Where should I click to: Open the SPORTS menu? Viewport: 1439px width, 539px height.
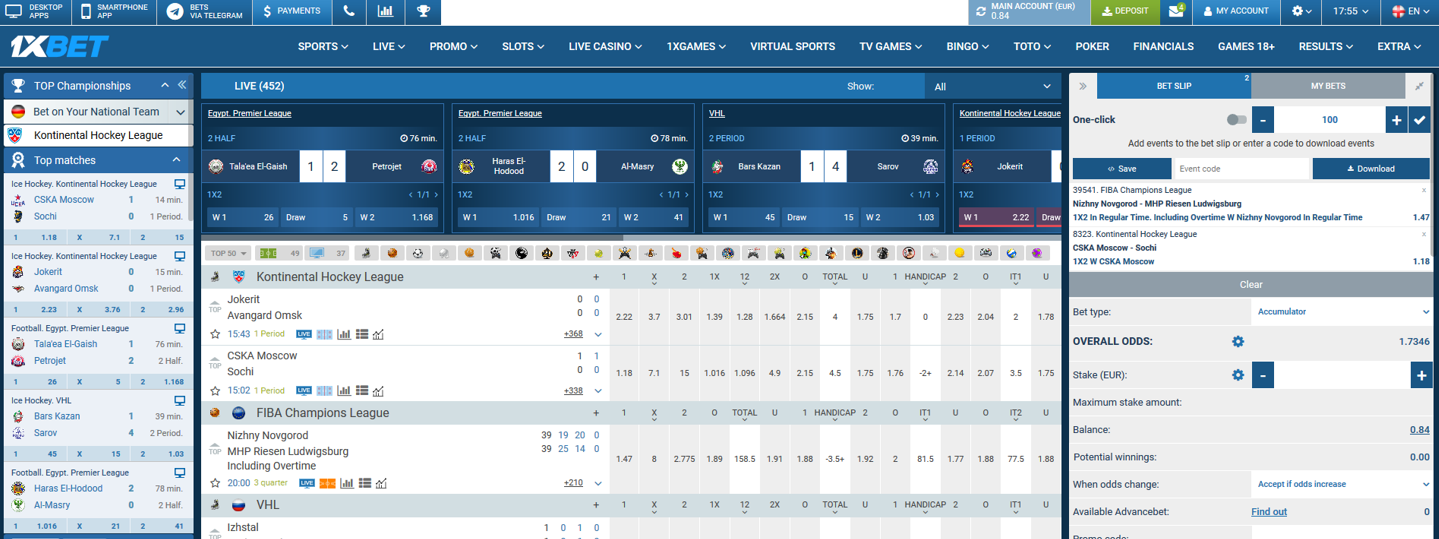point(323,46)
